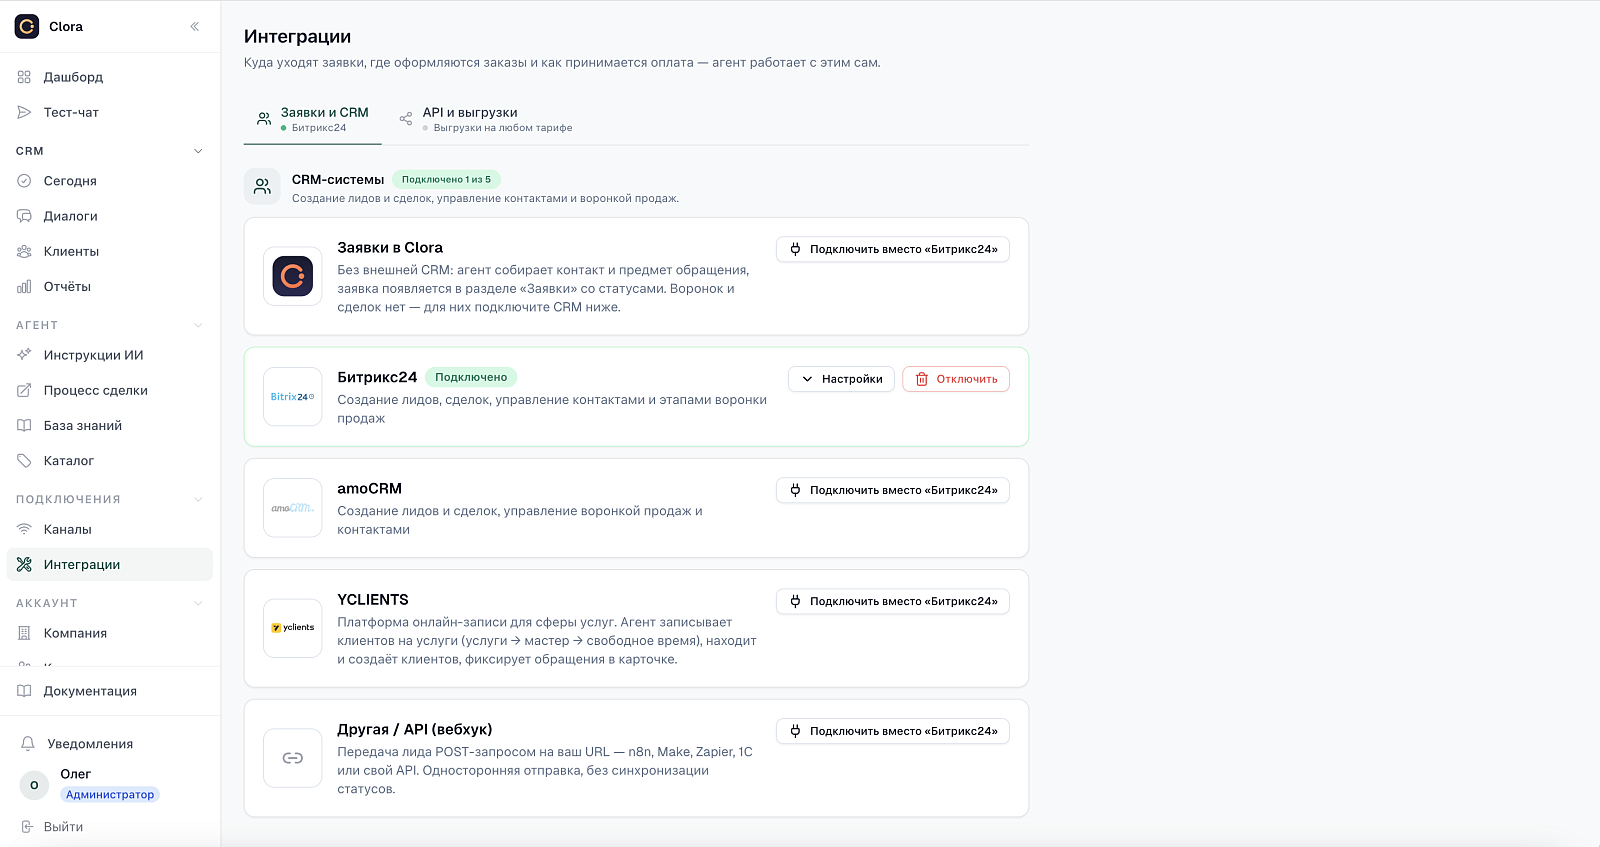1600x847 pixels.
Task: Click the Дашборд grid icon
Action: (24, 77)
